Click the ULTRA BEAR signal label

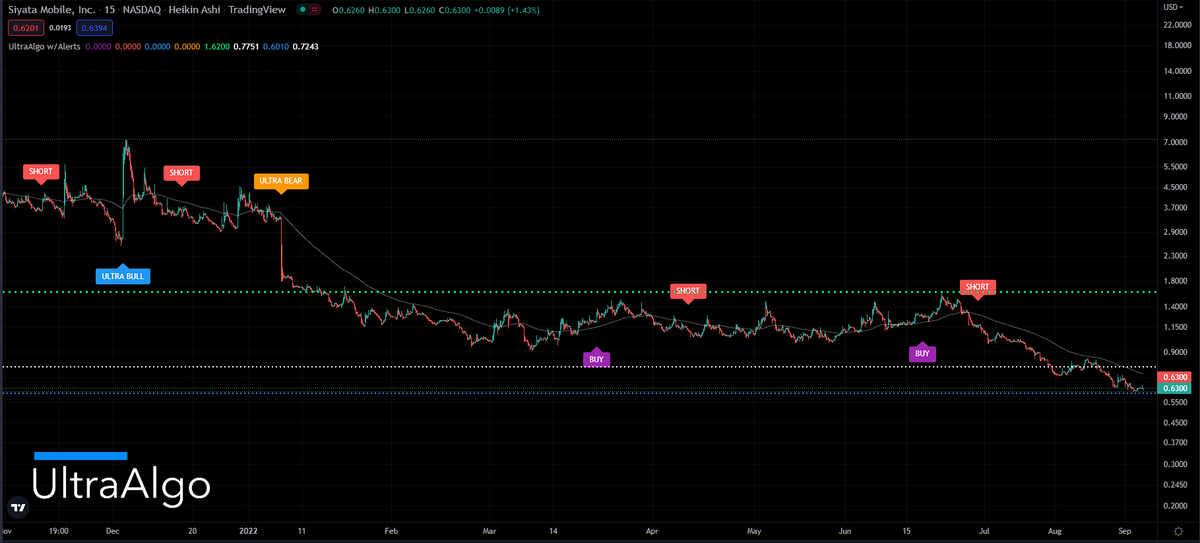tap(281, 182)
